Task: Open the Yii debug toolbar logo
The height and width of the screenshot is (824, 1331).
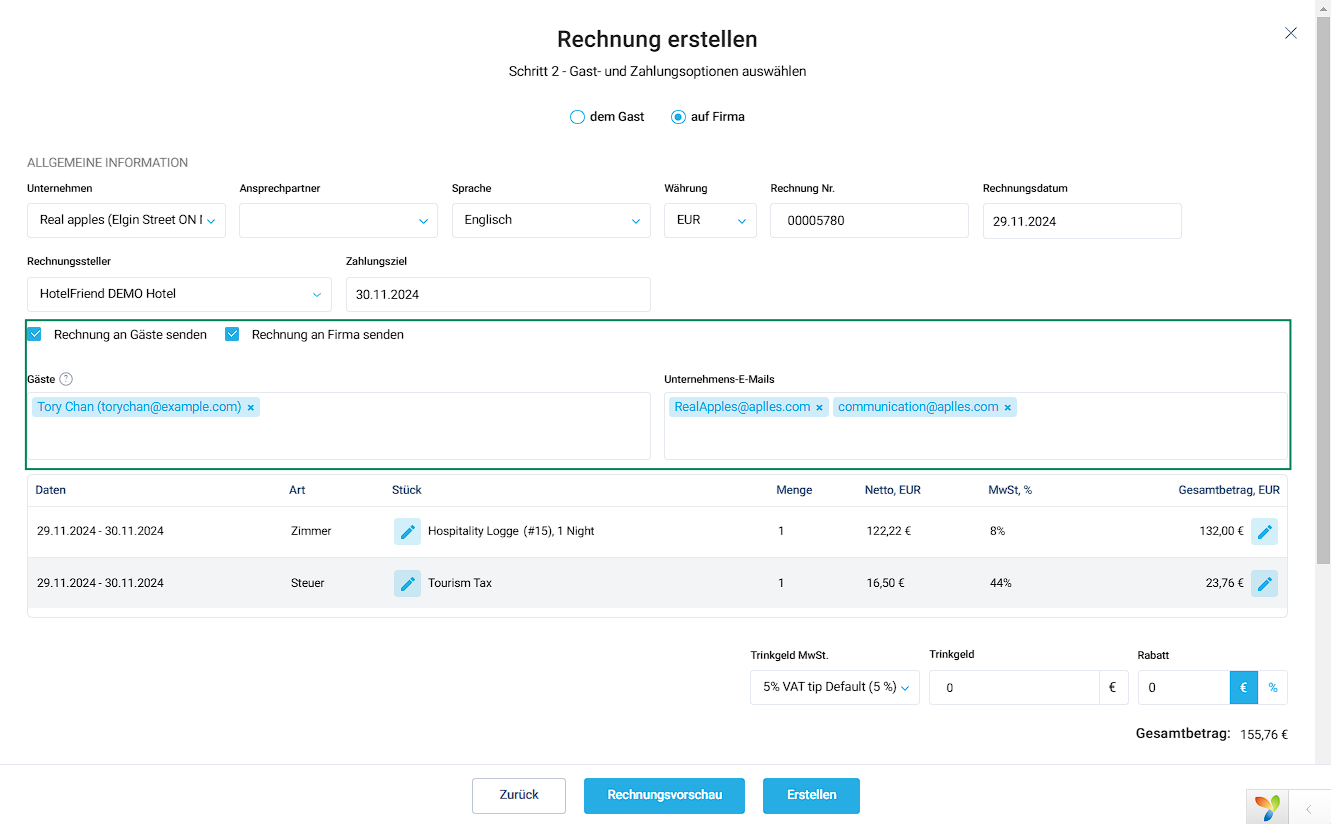Action: coord(1267,806)
